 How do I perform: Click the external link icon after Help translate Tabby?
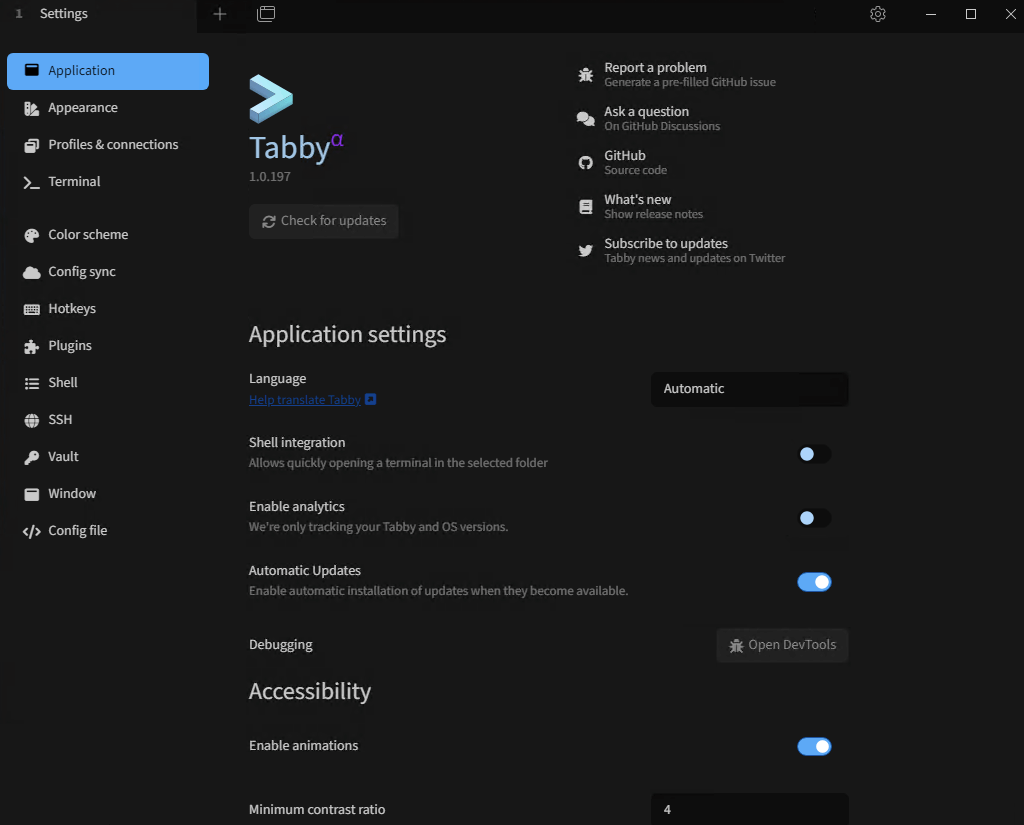pyautogui.click(x=370, y=399)
